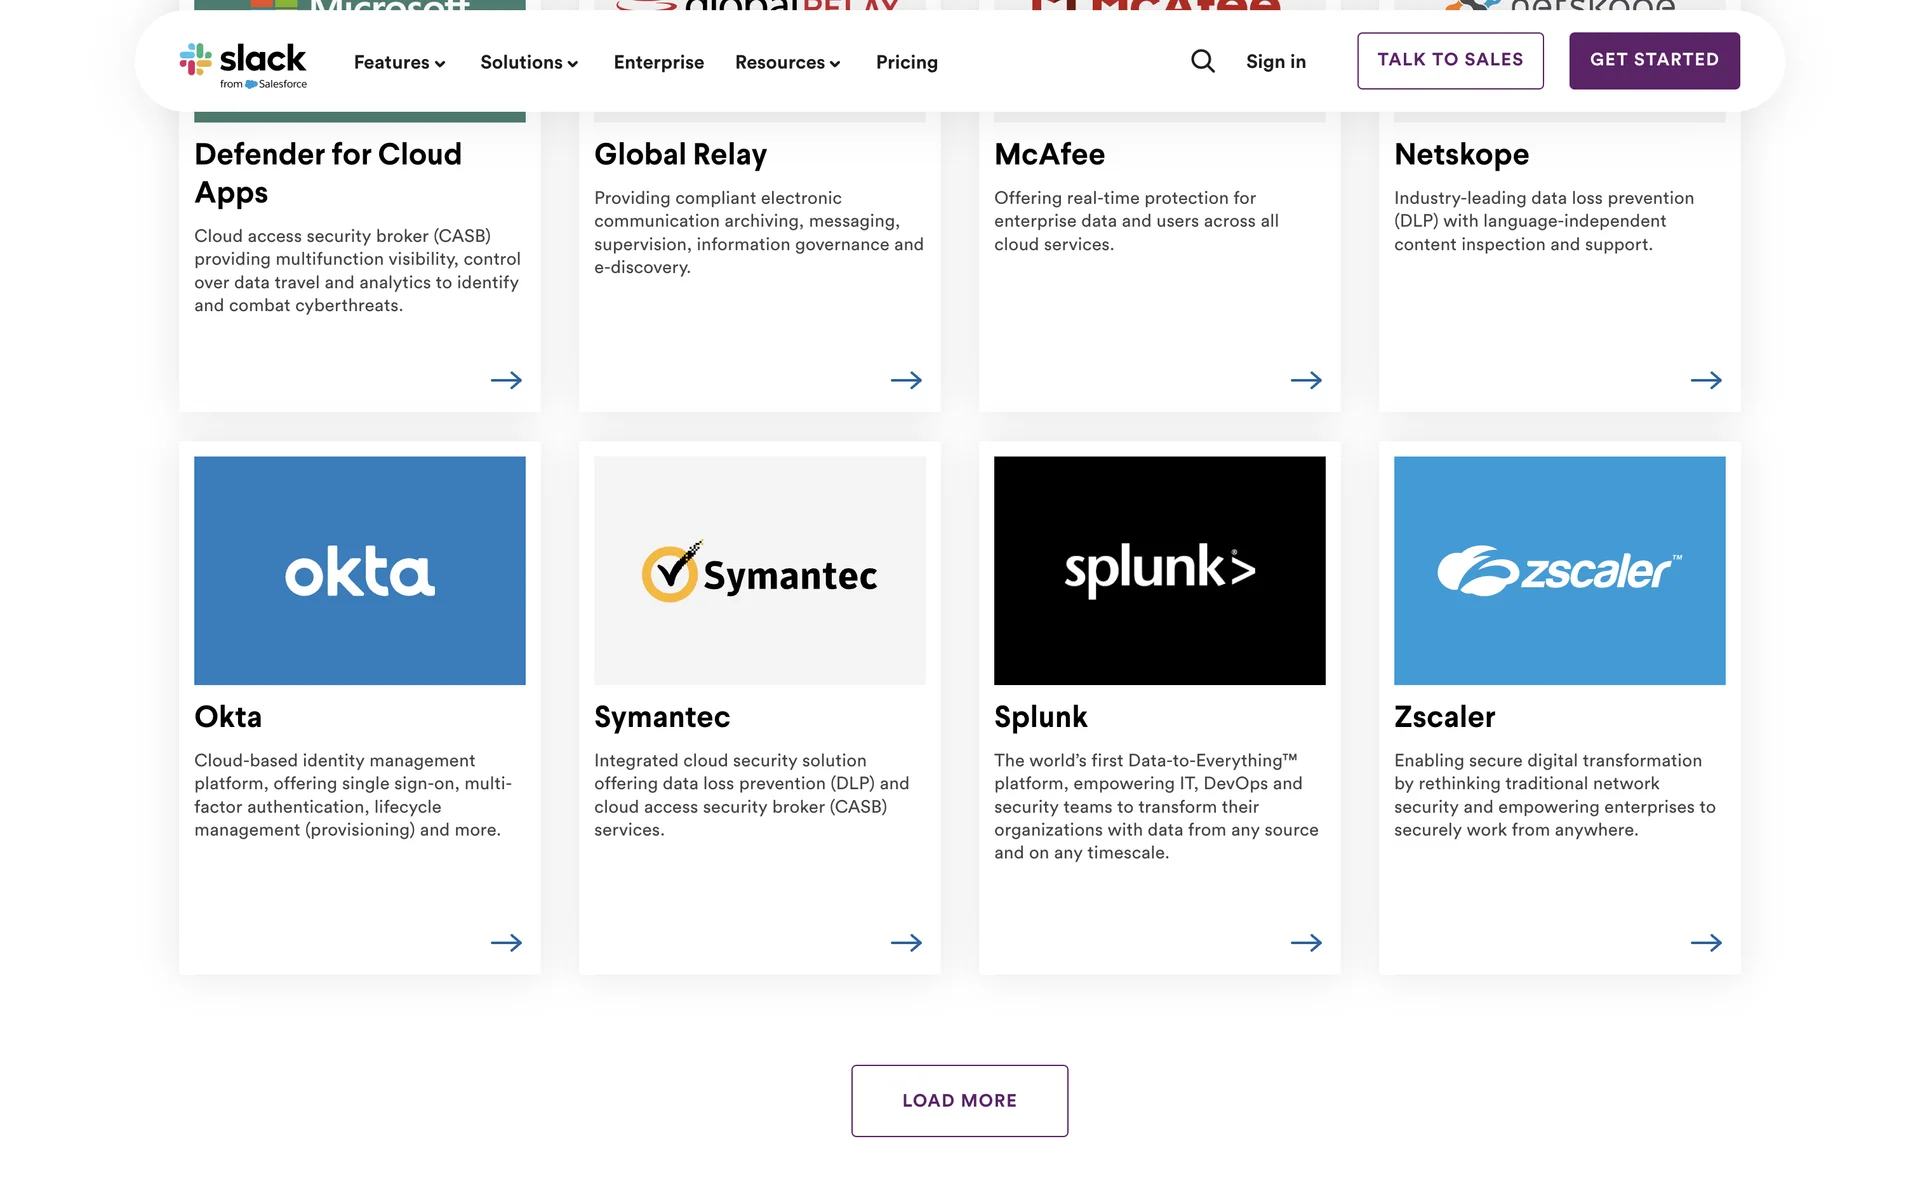Click the arrow on the Okta card

506,943
